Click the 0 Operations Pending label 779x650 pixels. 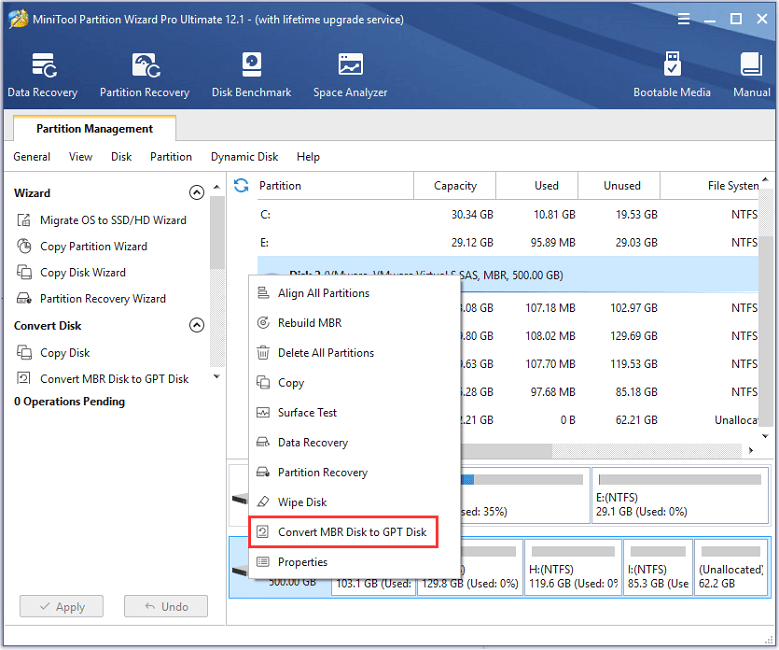pyautogui.click(x=70, y=401)
